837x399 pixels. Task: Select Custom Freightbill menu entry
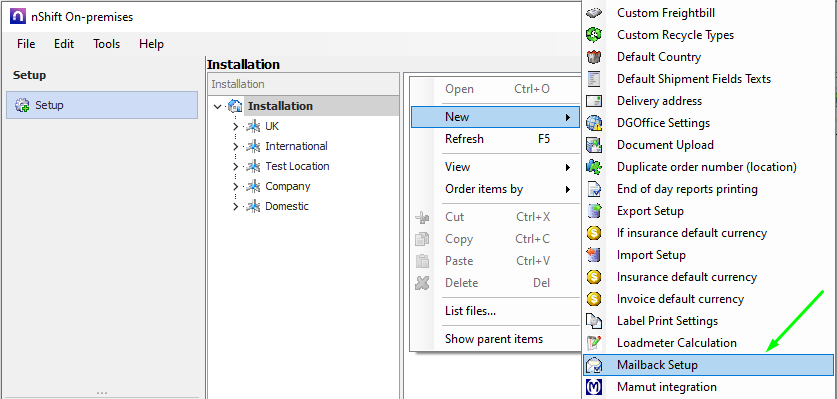point(708,13)
